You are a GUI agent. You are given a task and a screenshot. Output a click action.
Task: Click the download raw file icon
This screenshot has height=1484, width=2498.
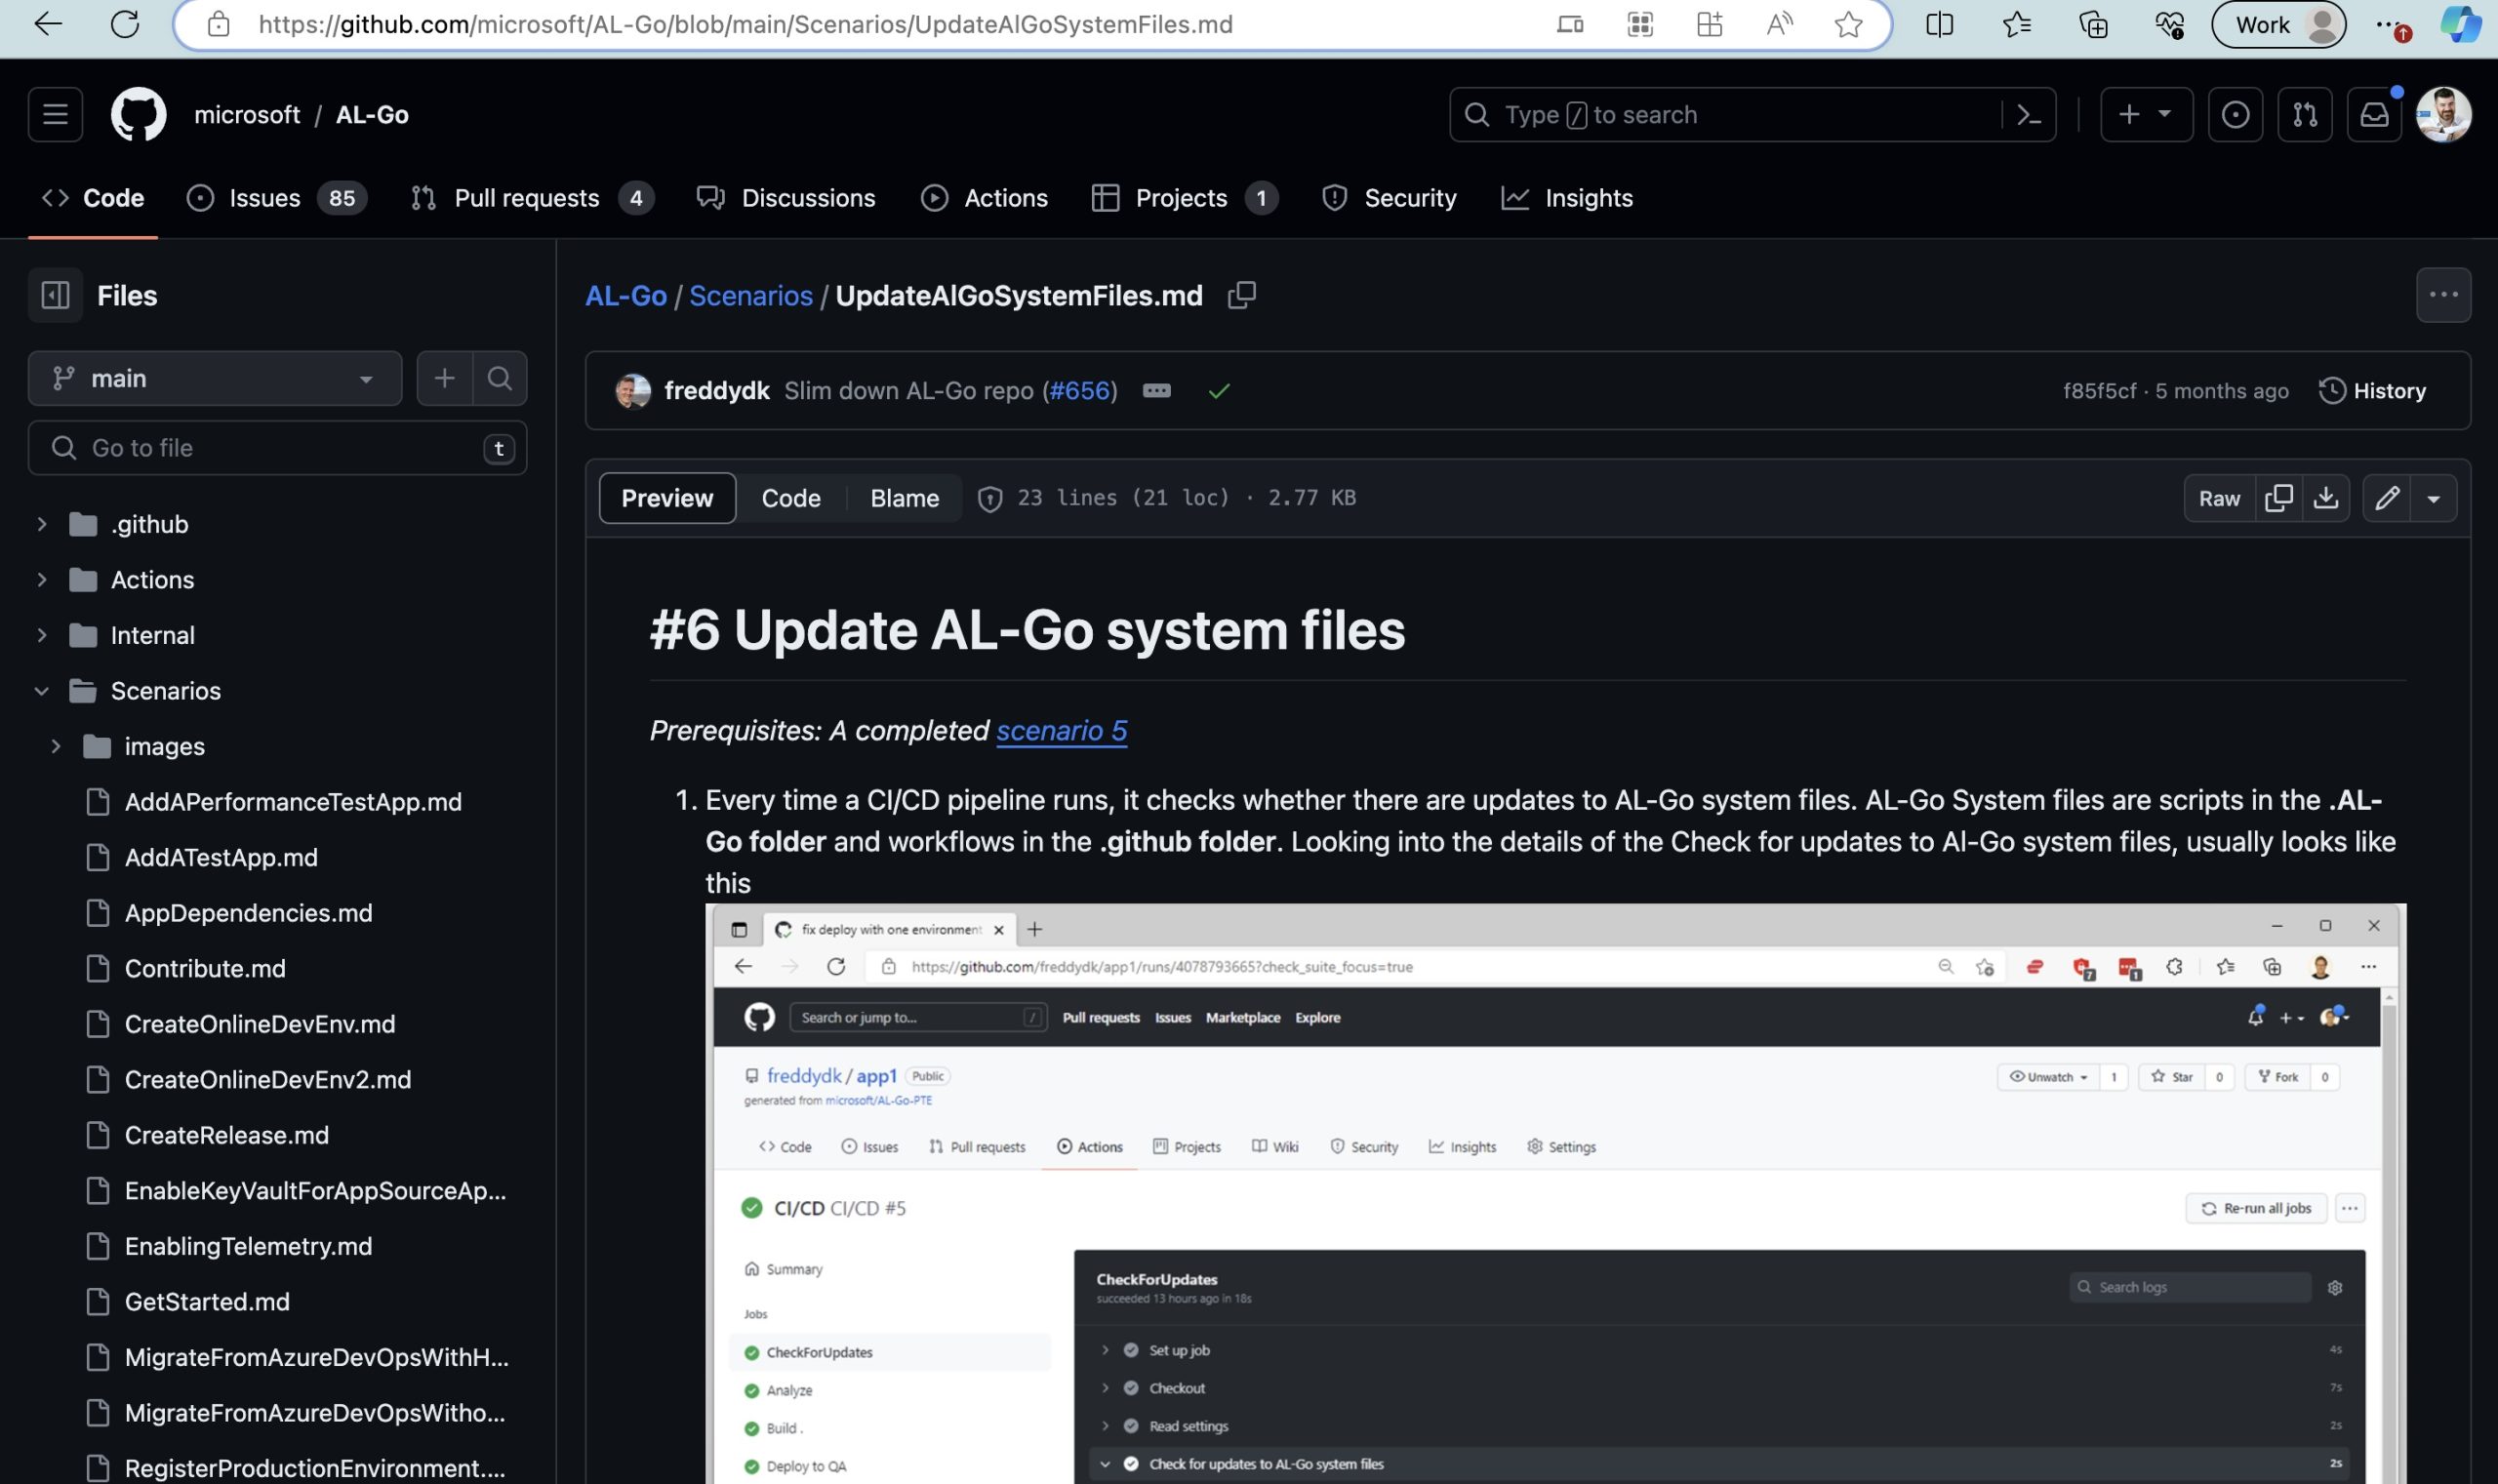coord(2325,498)
